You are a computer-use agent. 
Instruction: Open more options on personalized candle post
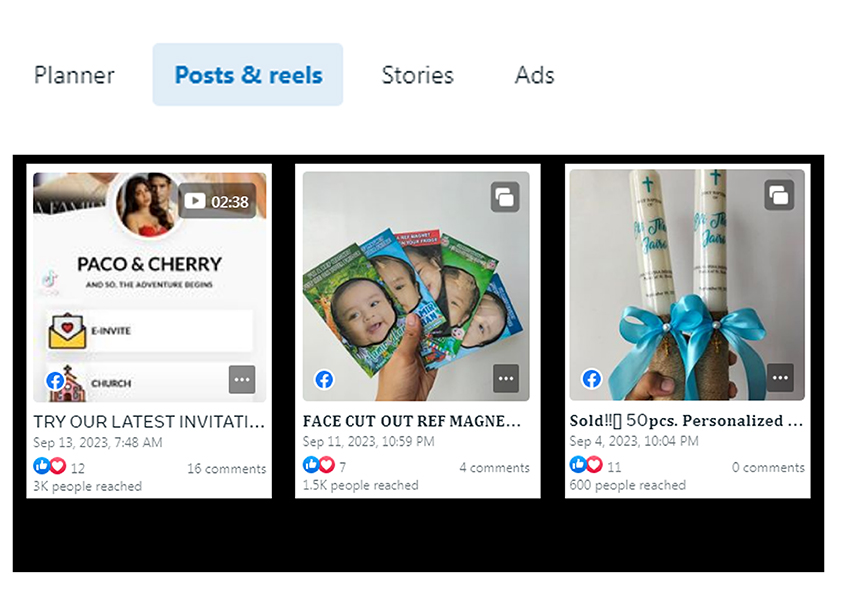click(x=780, y=379)
